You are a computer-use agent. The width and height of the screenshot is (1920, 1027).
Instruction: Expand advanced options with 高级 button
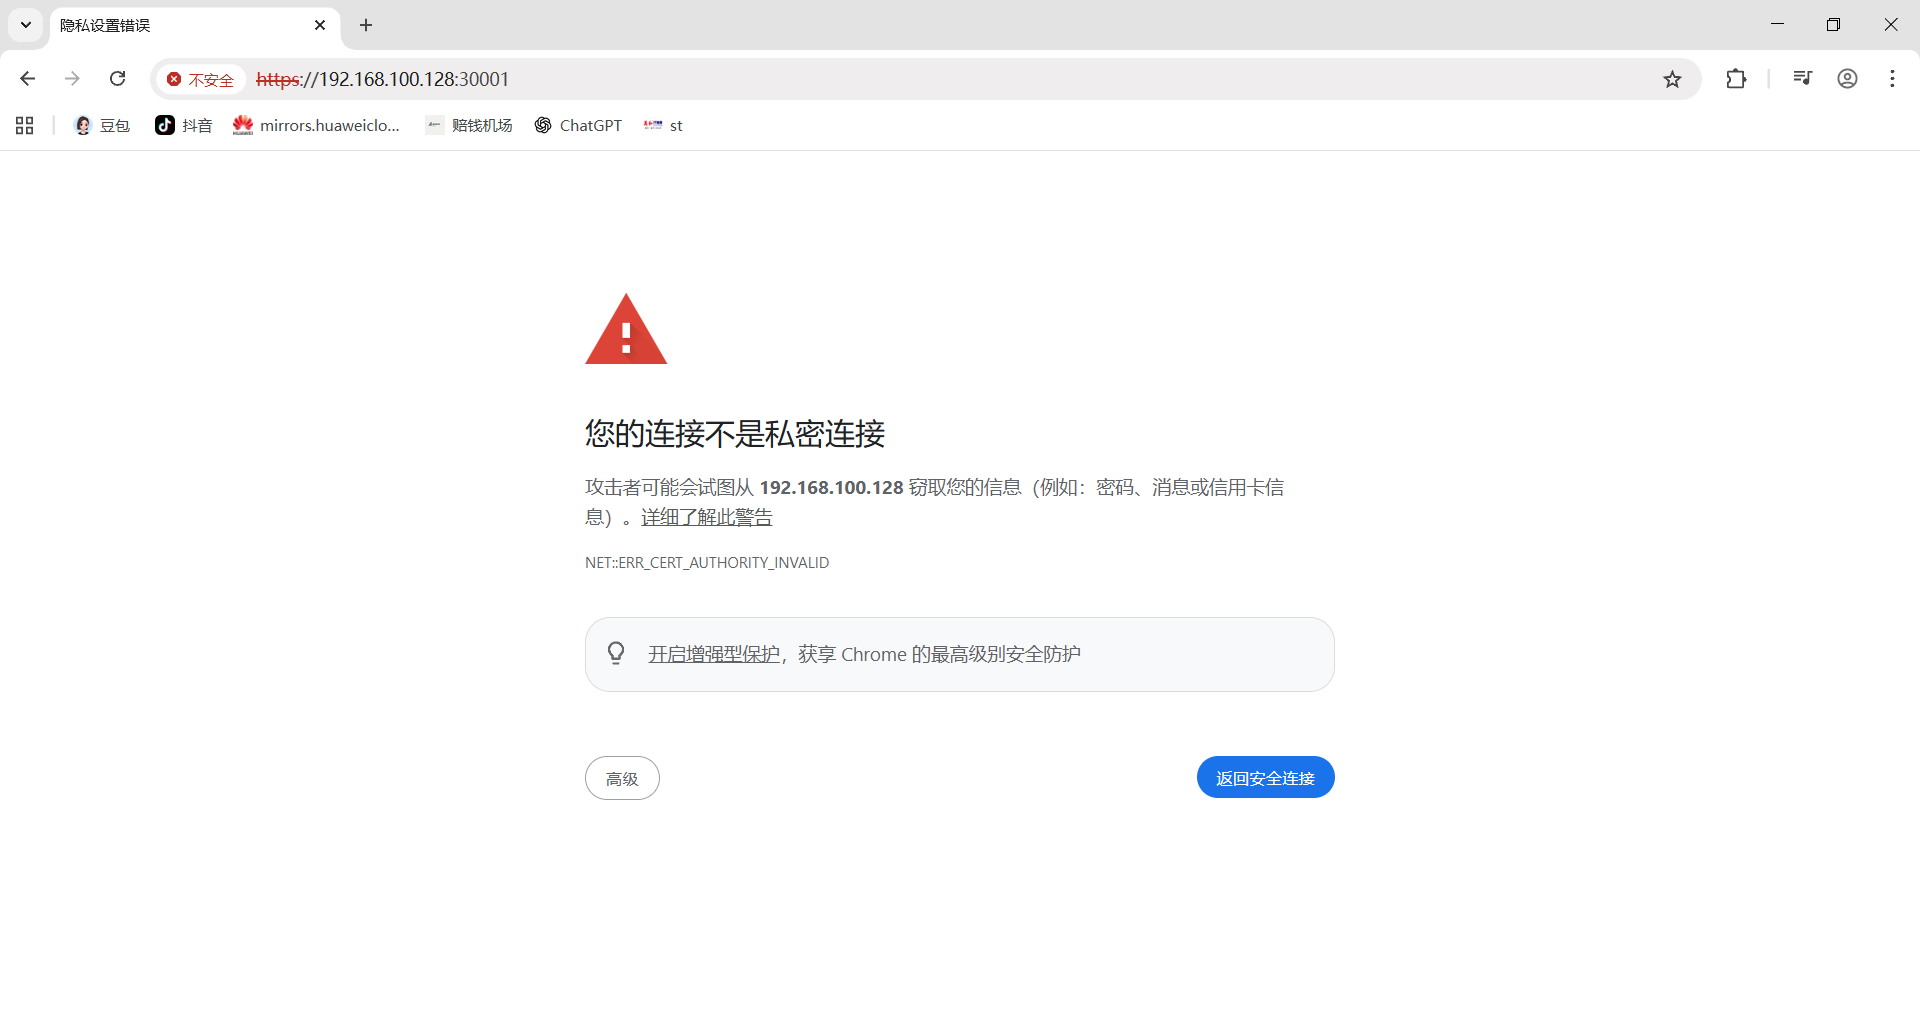point(621,777)
